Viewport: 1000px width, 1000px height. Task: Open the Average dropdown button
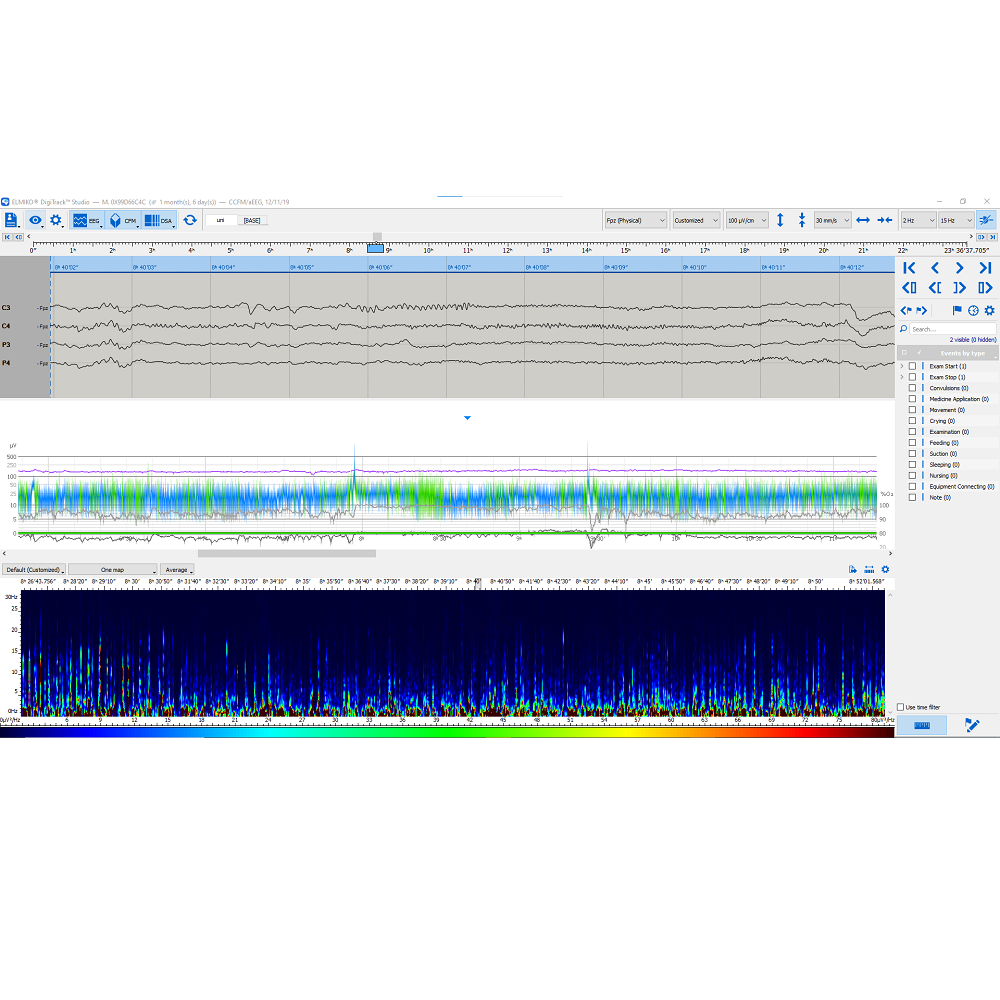click(178, 570)
